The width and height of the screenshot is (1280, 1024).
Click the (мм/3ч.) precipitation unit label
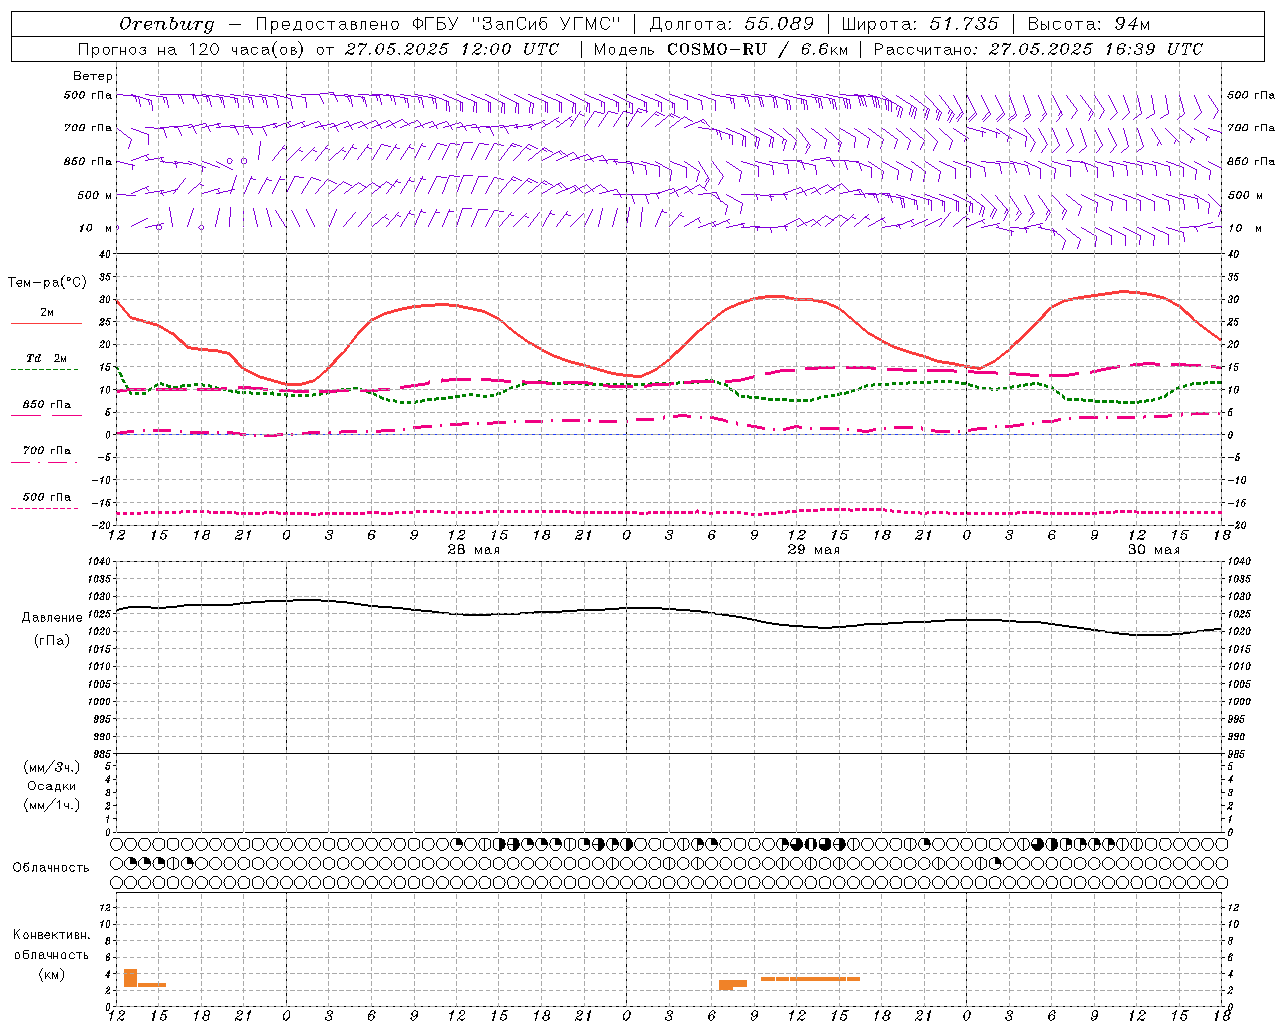coord(52,768)
